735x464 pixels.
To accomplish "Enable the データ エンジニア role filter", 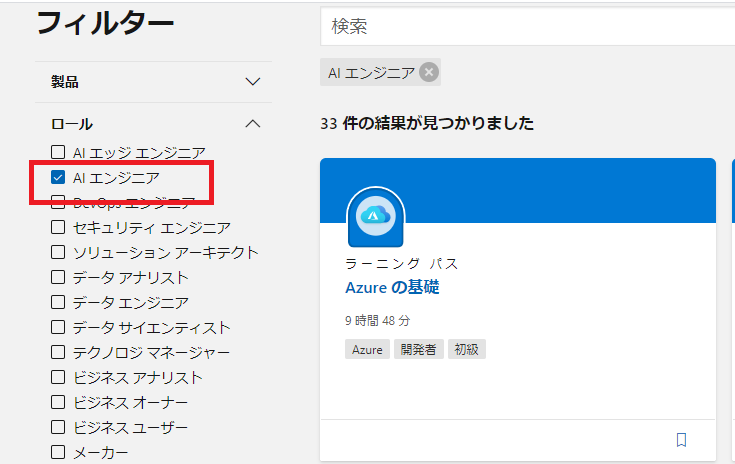I will point(58,302).
